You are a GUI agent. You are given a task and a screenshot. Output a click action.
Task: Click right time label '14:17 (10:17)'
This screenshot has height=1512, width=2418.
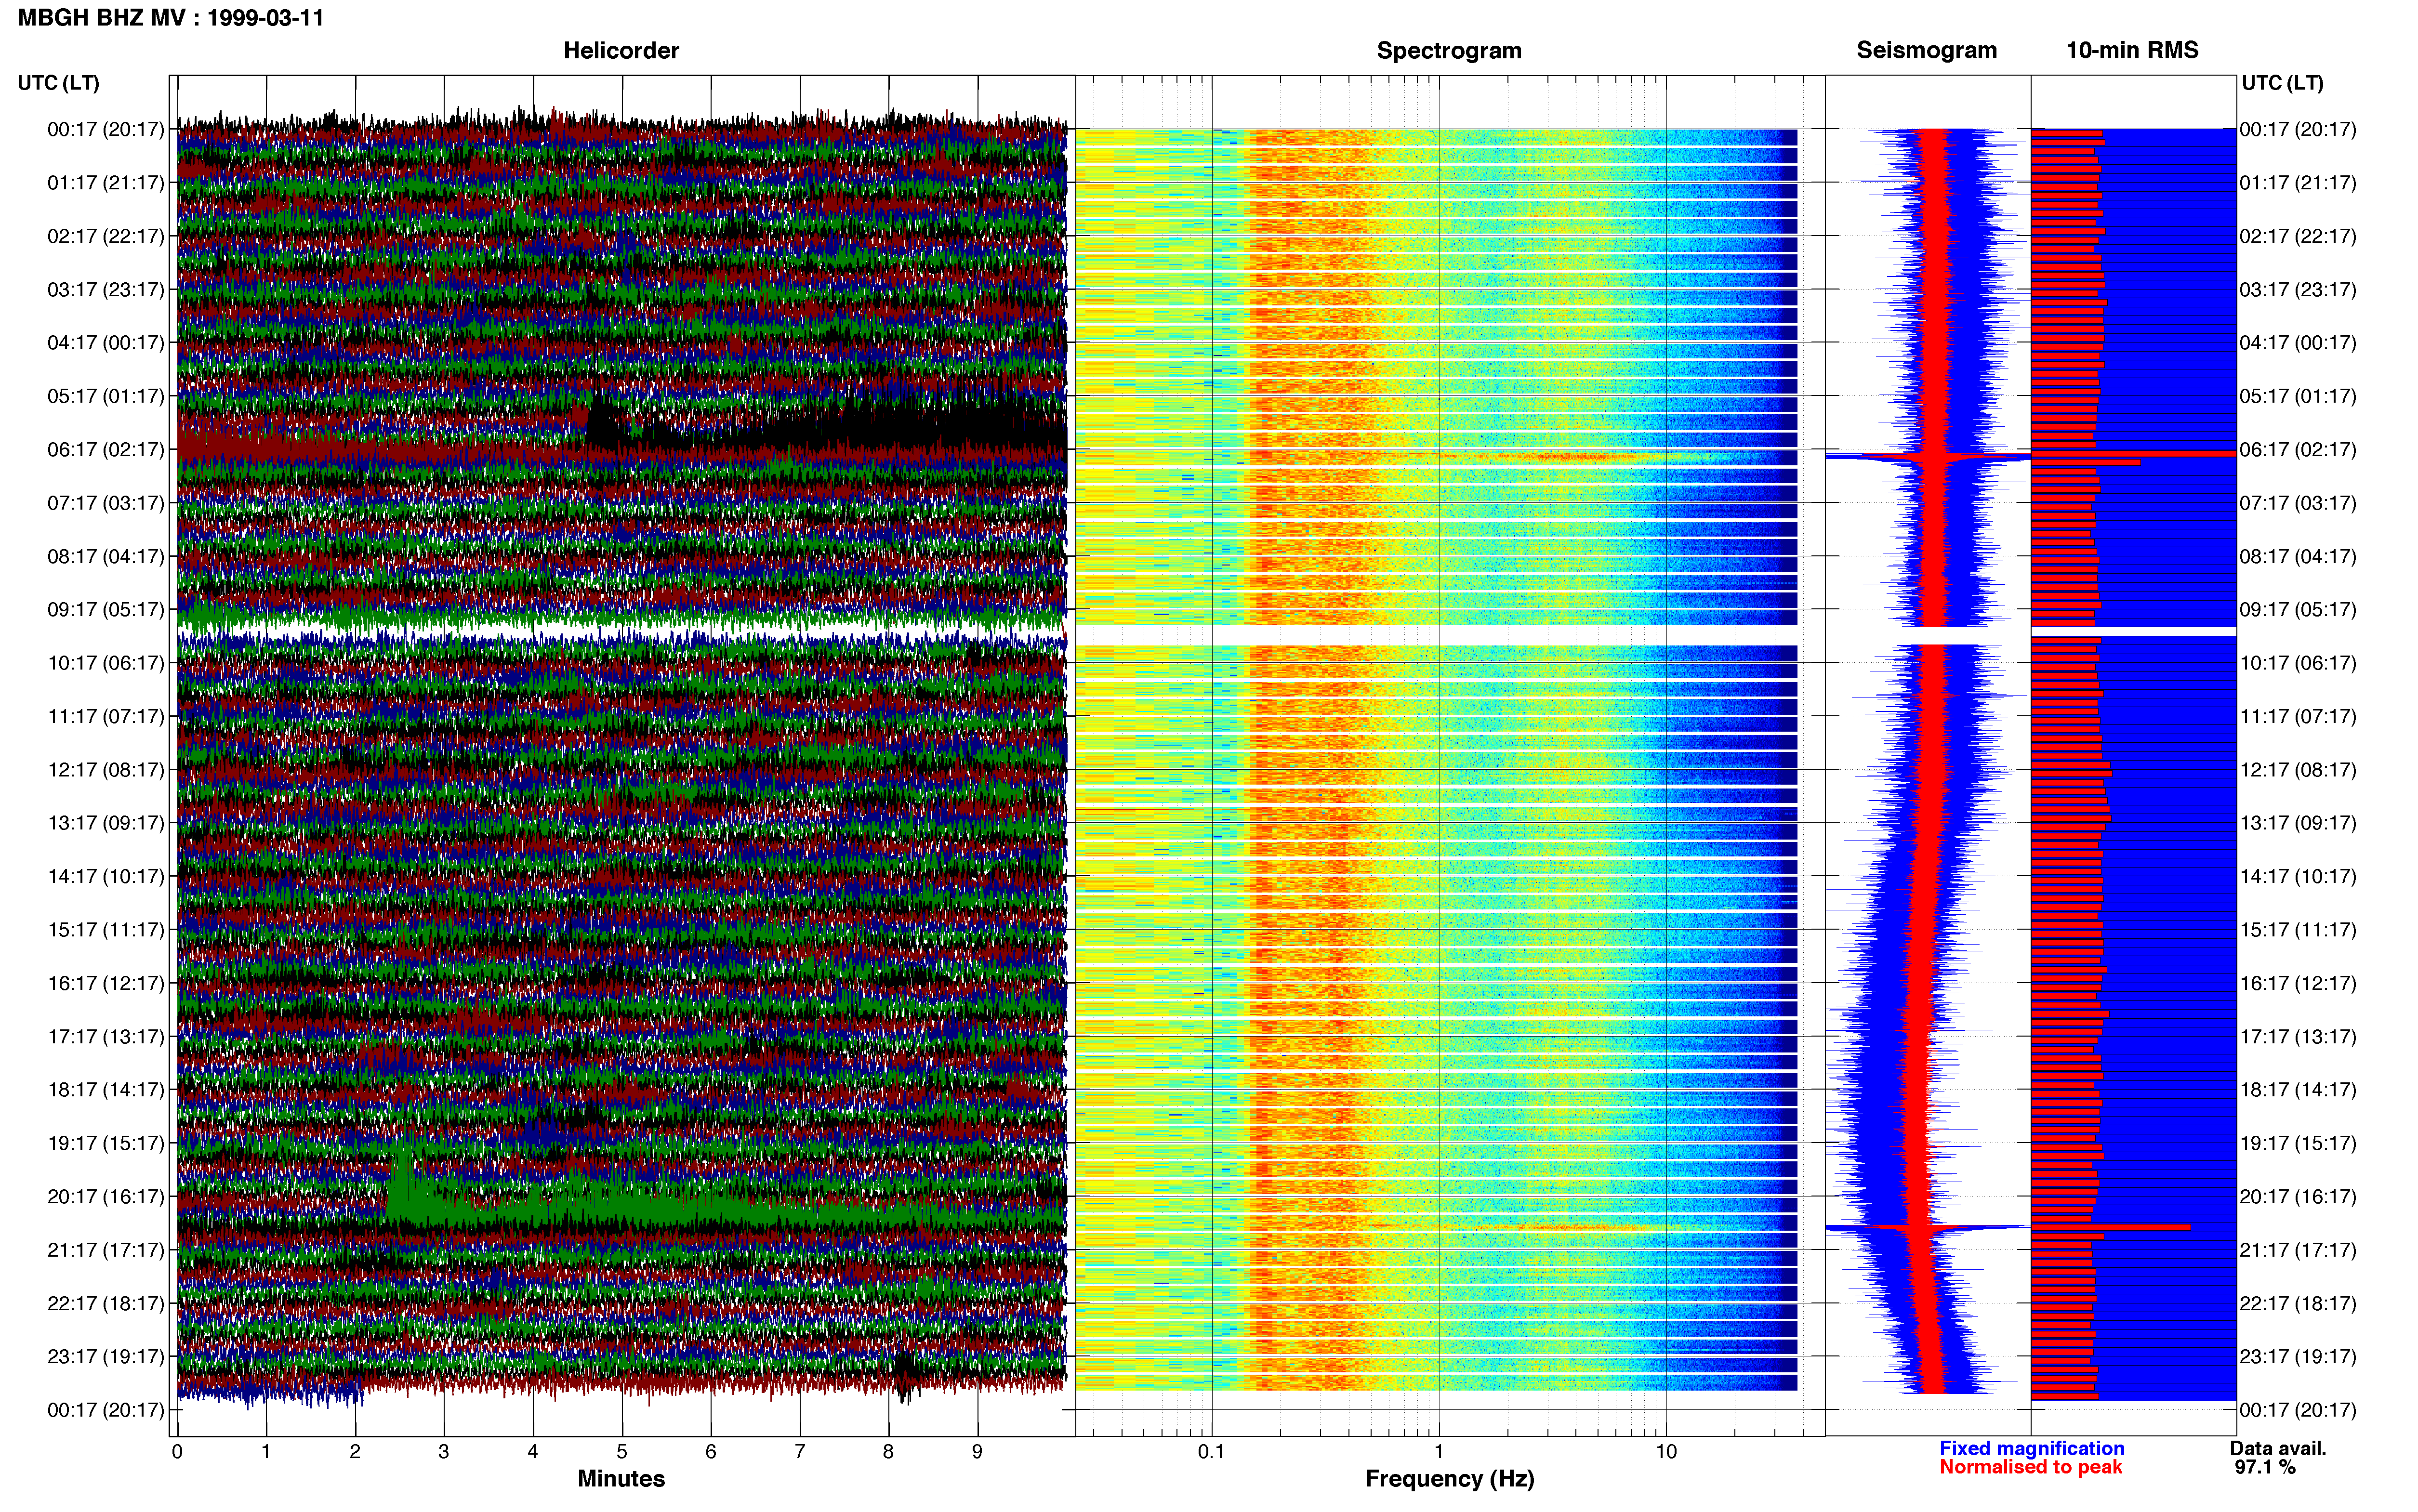(2298, 876)
